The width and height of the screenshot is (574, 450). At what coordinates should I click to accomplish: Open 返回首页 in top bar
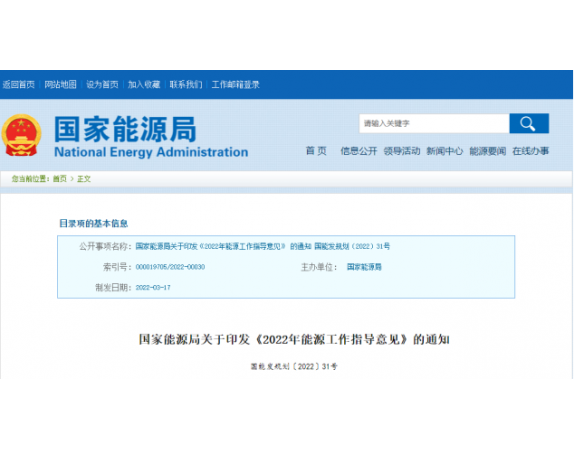pyautogui.click(x=19, y=85)
